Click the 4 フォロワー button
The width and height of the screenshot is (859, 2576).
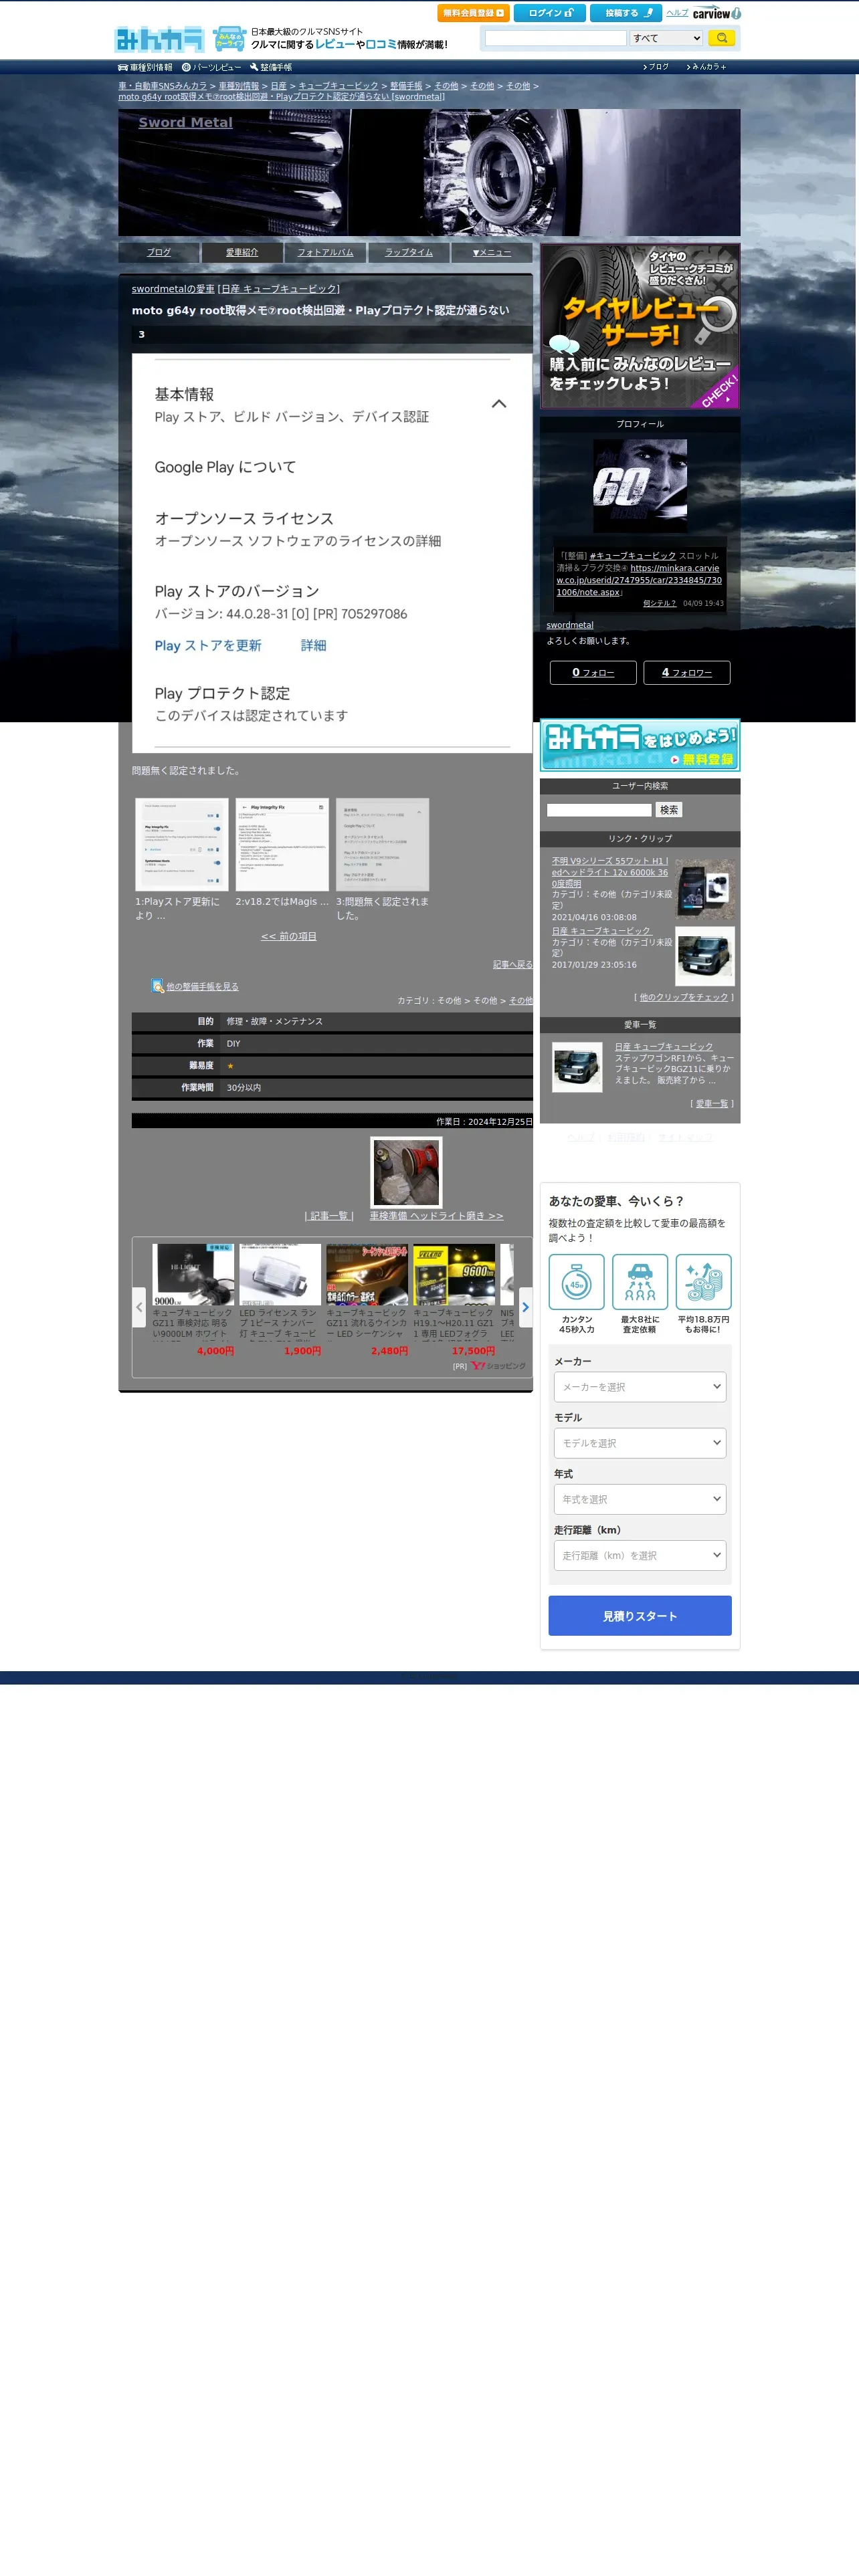(687, 672)
